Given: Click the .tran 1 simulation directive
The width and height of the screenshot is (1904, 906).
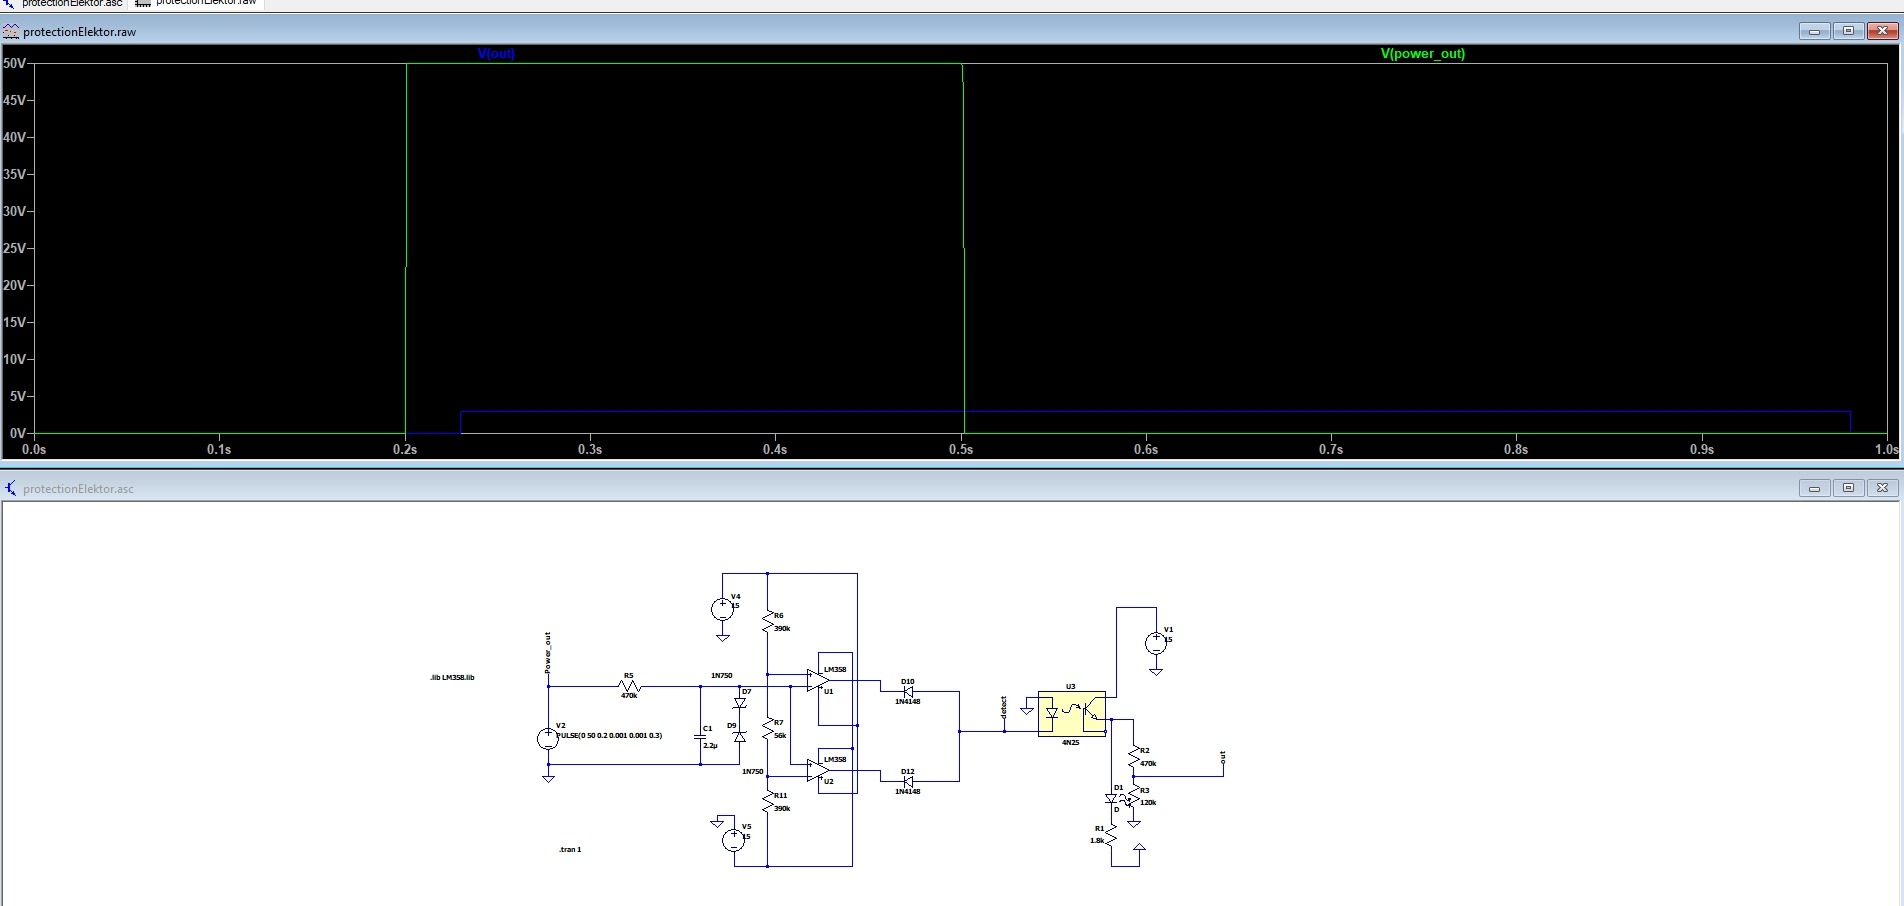Looking at the screenshot, I should click(570, 849).
